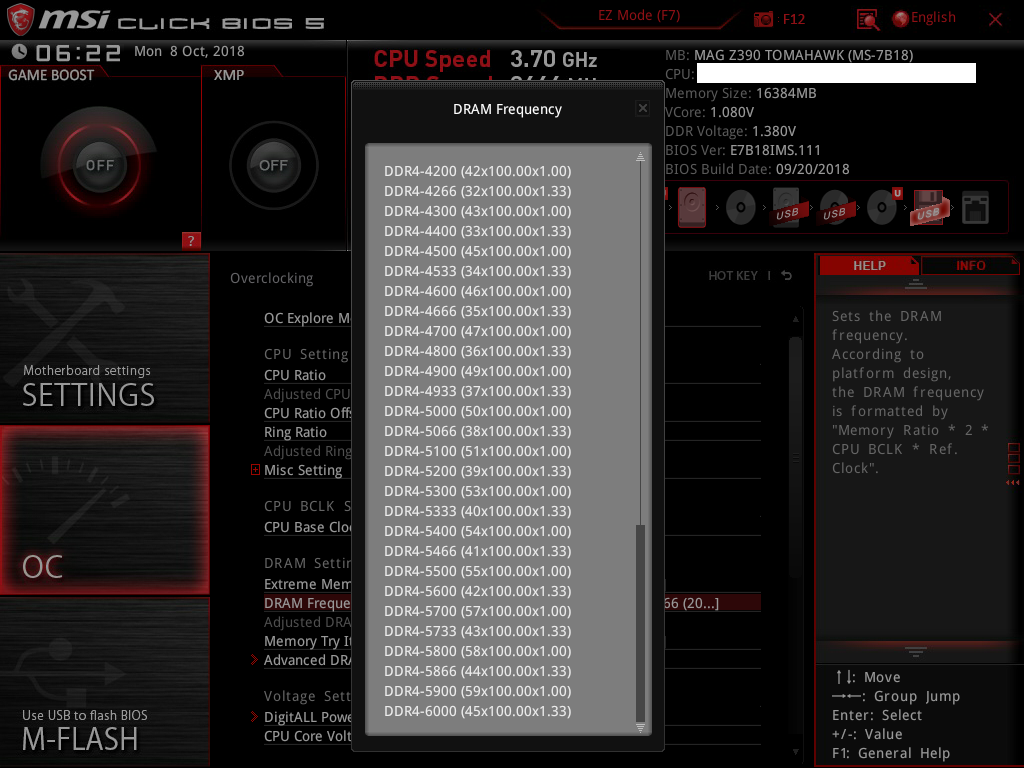Select DDR4-4933 (37x100.00x1.33)
Screen dimensions: 1024x768
pyautogui.click(x=477, y=391)
